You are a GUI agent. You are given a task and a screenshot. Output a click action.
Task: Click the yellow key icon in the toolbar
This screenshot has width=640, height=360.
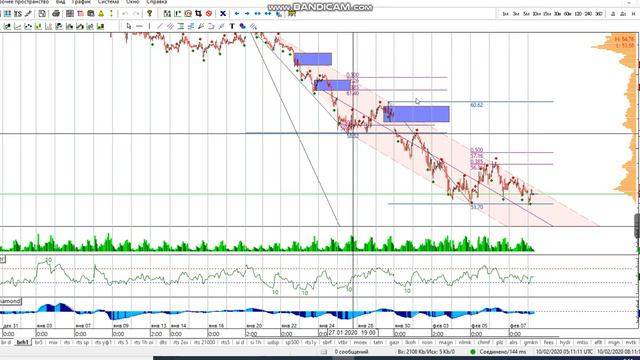(150, 13)
